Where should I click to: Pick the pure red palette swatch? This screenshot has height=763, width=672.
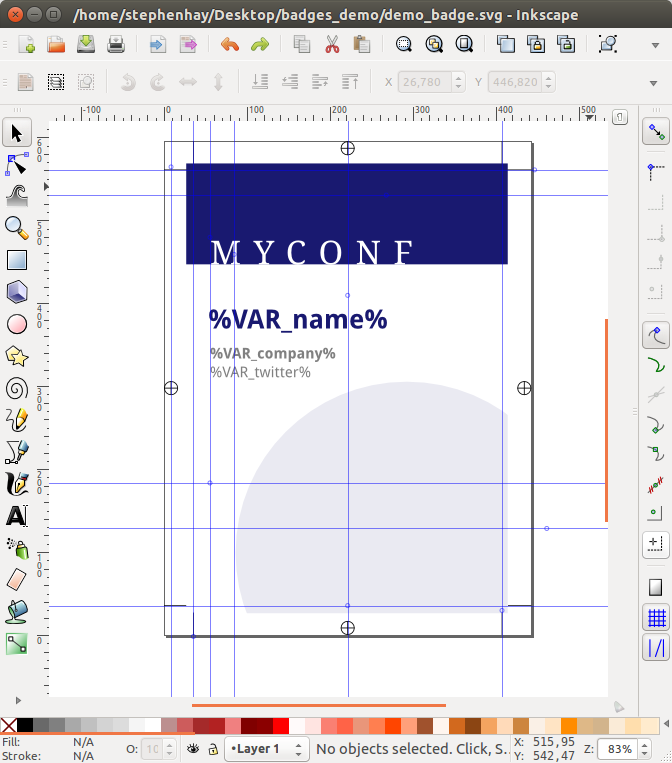point(281,725)
